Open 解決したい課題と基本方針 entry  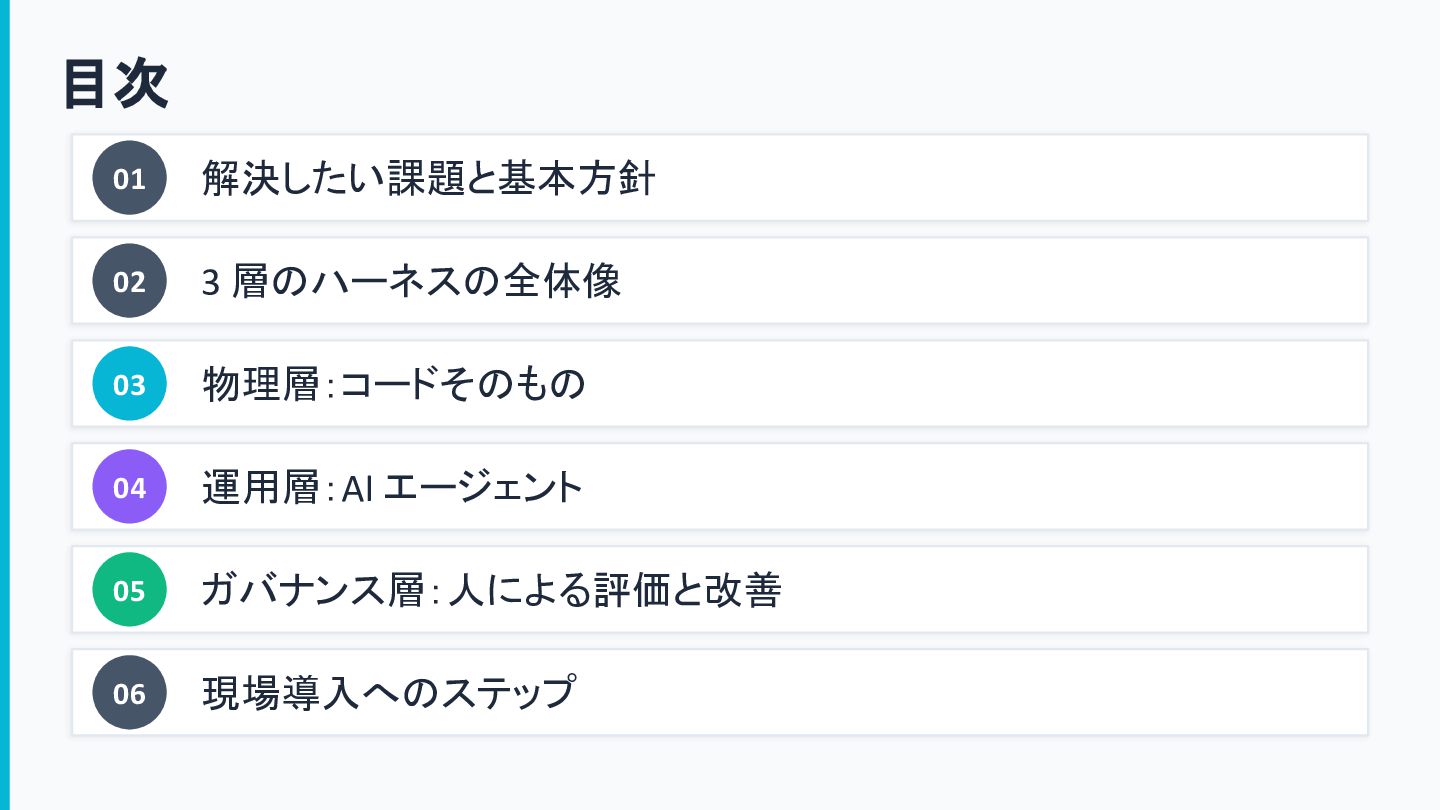428,179
